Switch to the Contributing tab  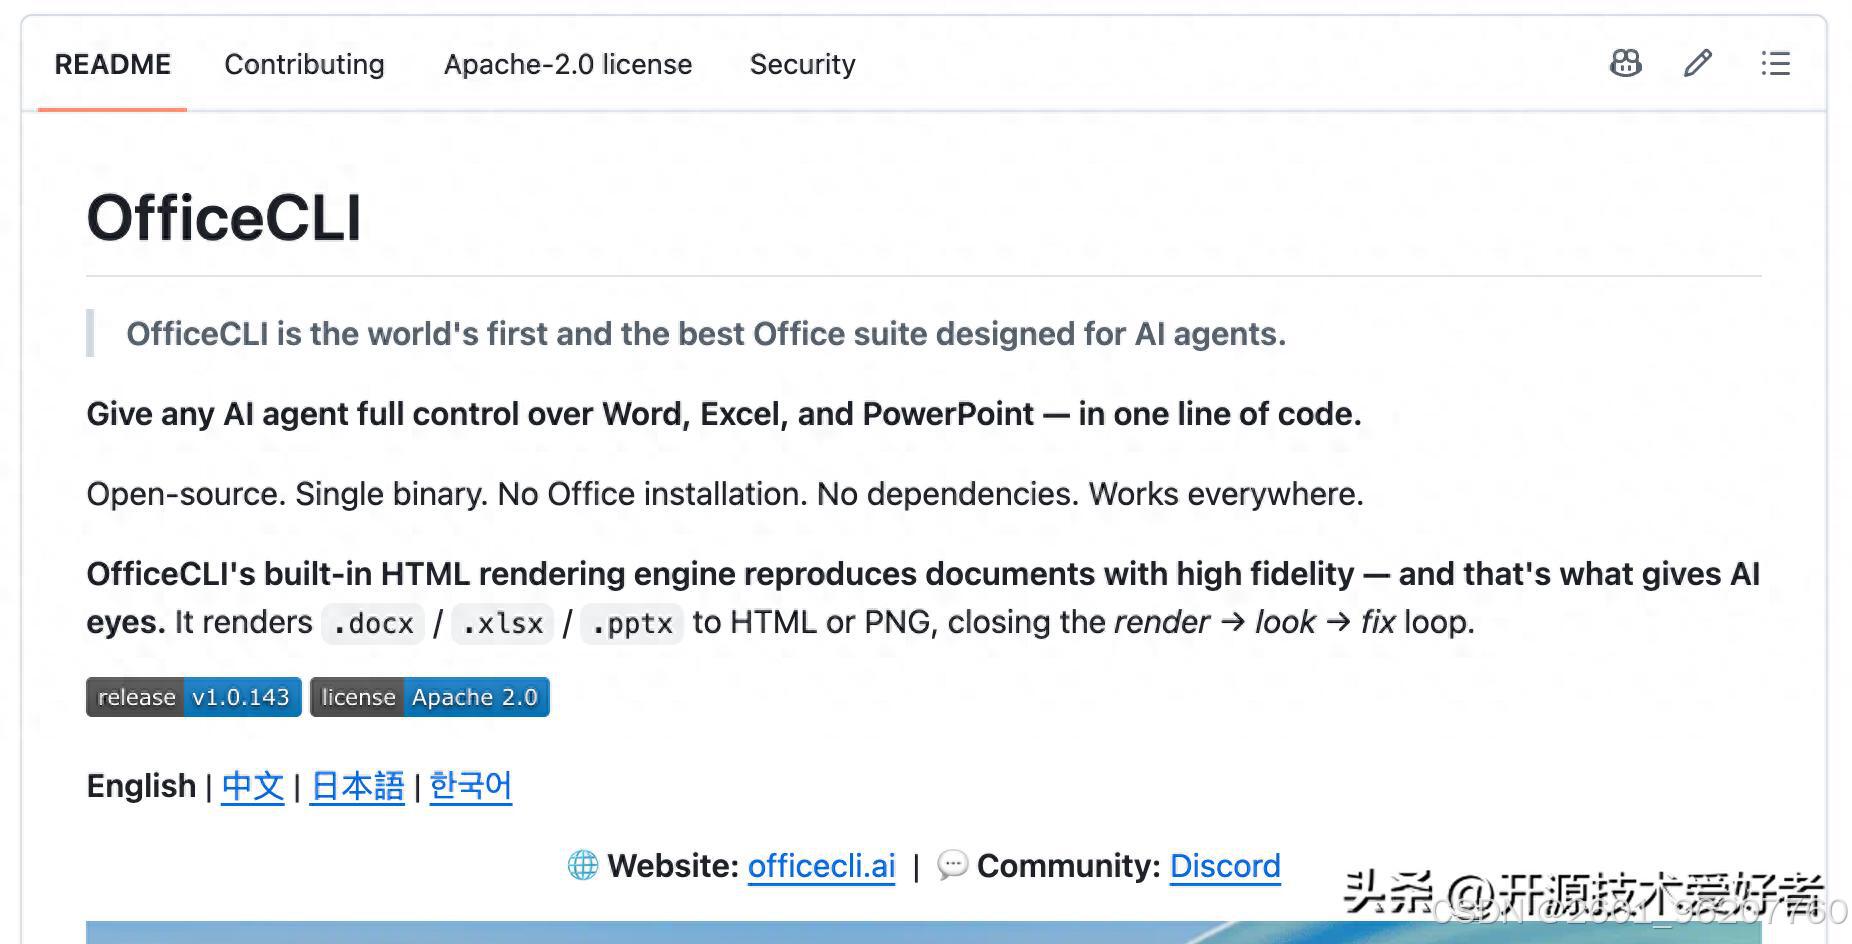point(304,65)
